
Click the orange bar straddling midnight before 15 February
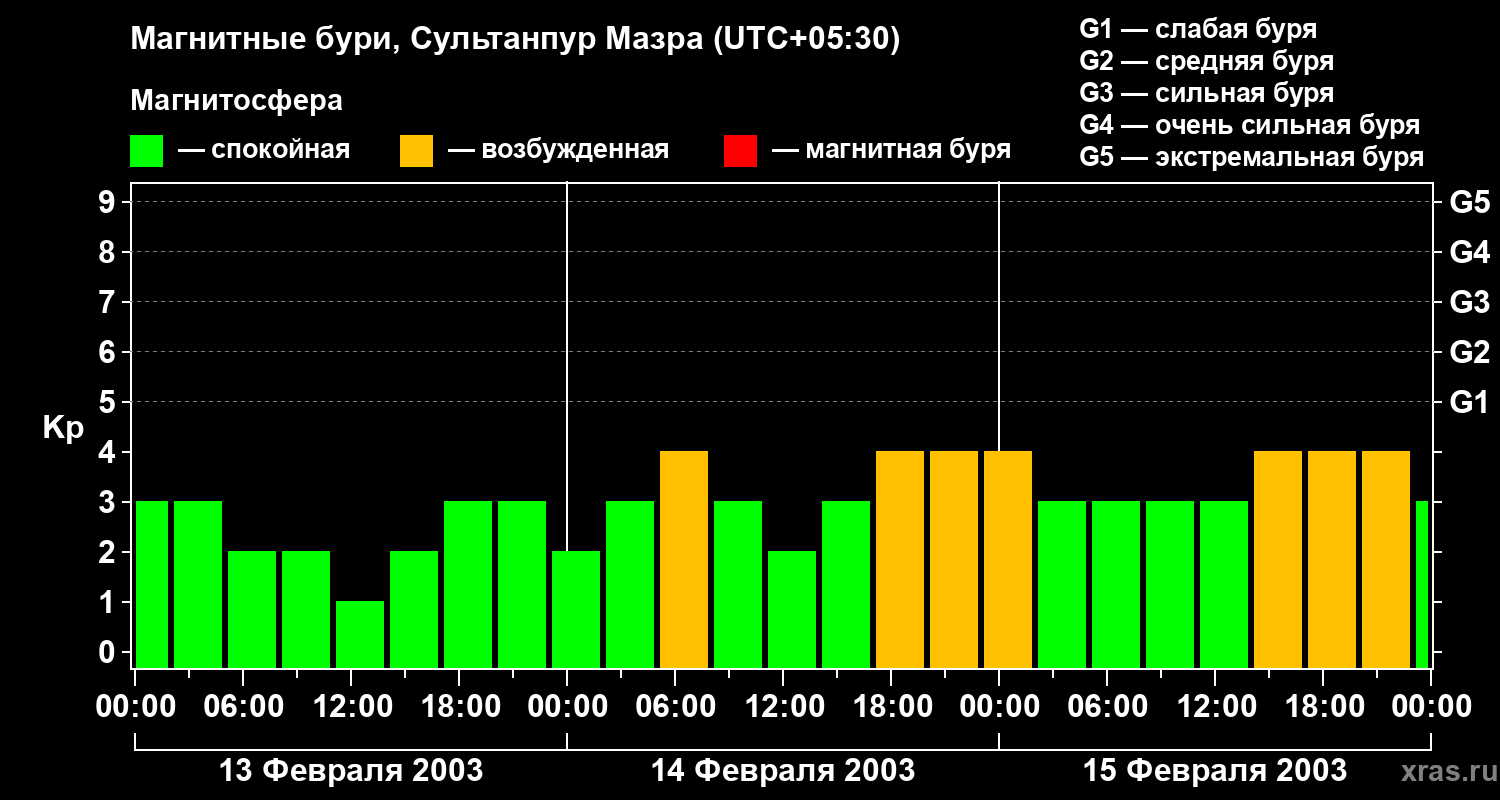coord(1008,559)
